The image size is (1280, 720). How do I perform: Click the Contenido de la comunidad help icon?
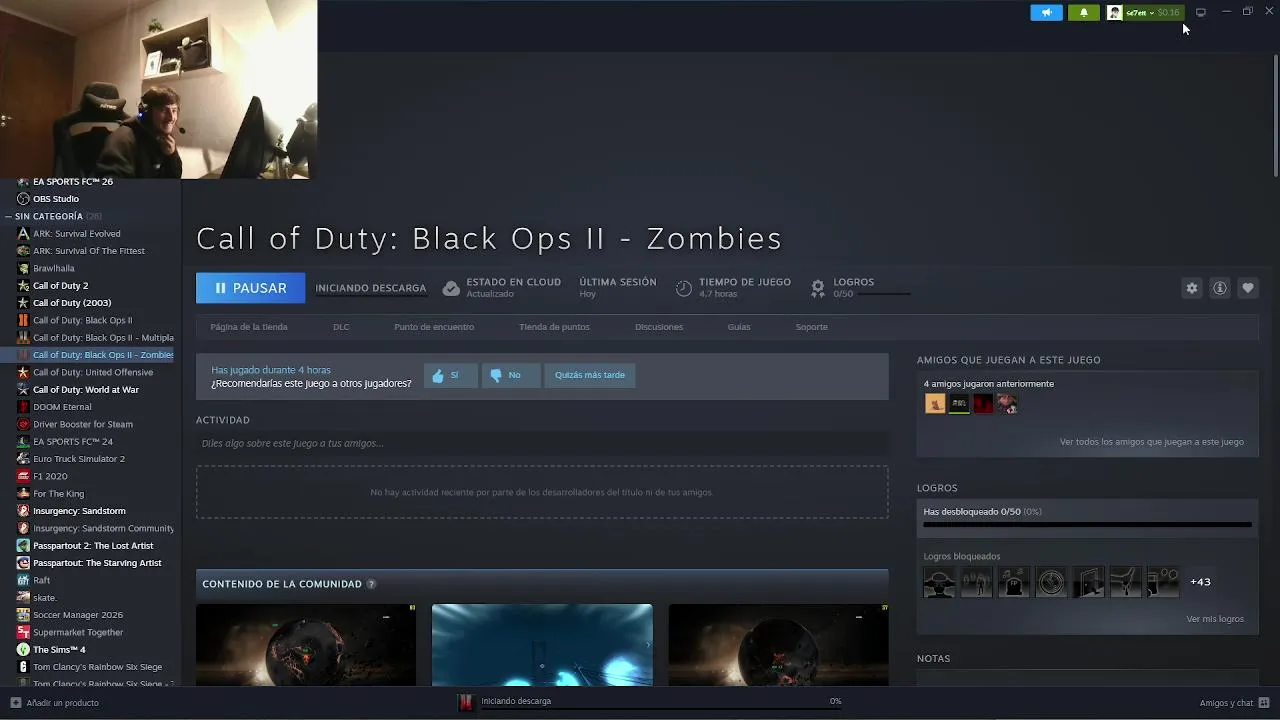[371, 584]
